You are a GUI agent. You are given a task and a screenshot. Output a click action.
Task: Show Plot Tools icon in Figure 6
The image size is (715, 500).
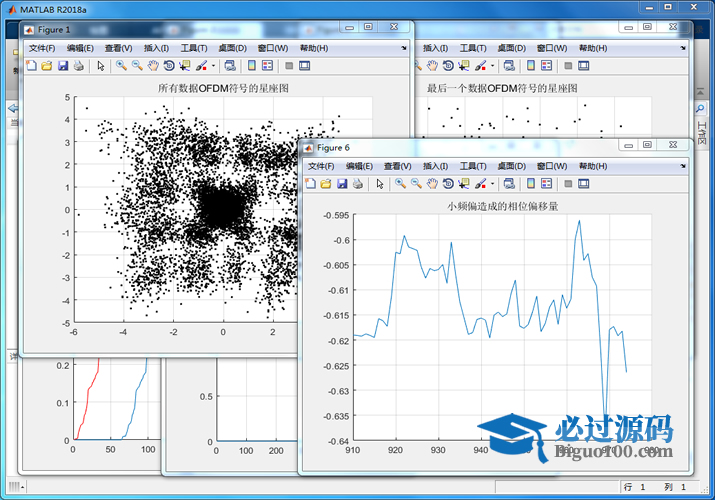point(584,184)
